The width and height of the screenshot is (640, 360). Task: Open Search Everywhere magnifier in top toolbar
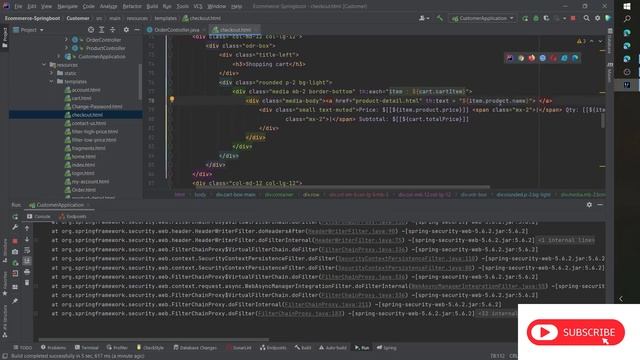click(587, 18)
